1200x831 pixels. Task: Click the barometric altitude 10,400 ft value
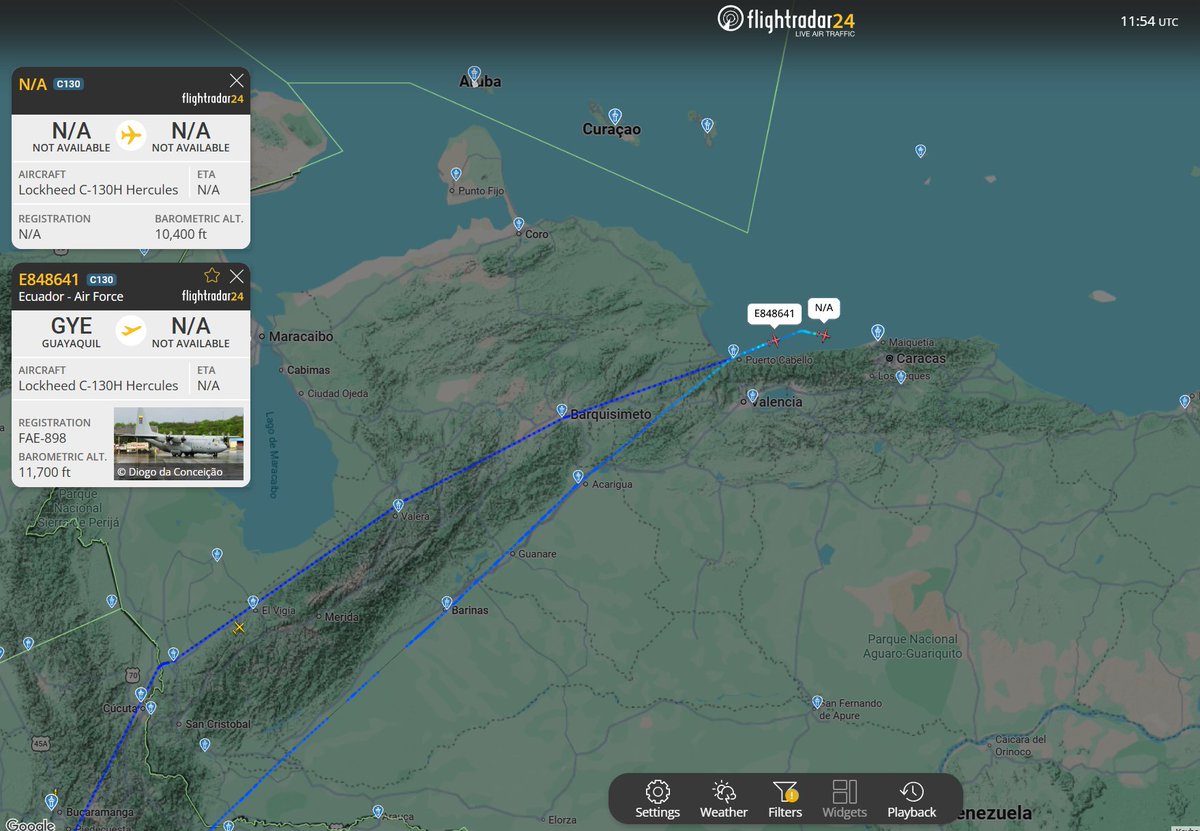tap(181, 234)
